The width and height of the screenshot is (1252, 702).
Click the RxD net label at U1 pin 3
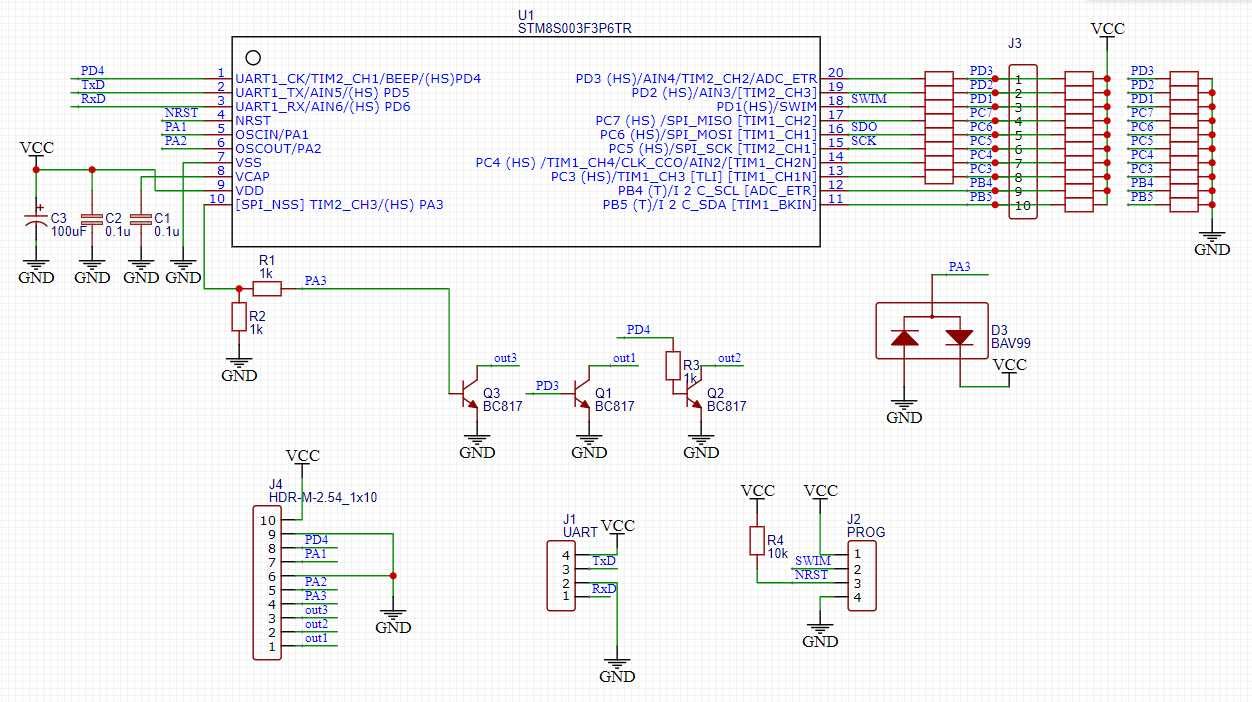(93, 99)
